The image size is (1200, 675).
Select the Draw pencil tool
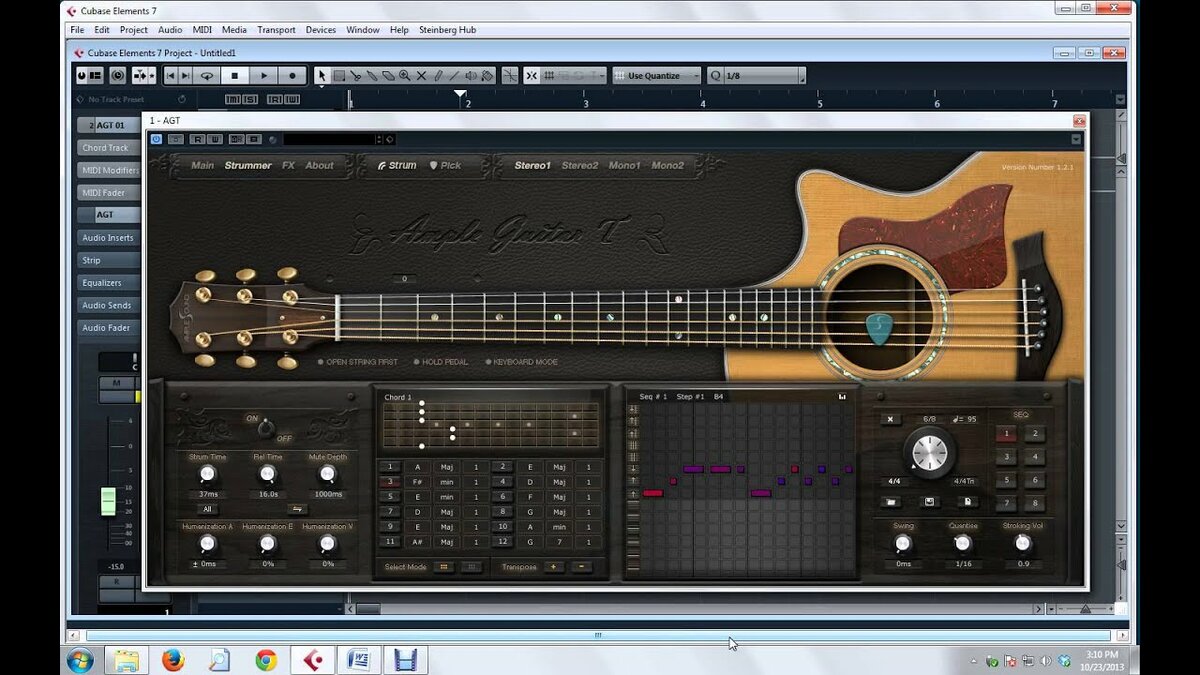(x=438, y=75)
